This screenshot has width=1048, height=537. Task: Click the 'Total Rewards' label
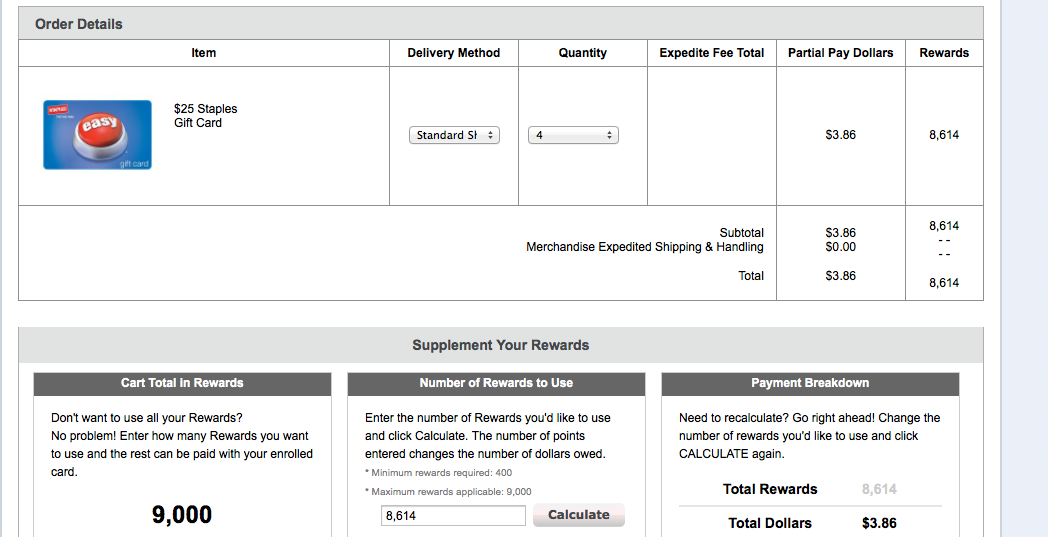click(x=770, y=489)
